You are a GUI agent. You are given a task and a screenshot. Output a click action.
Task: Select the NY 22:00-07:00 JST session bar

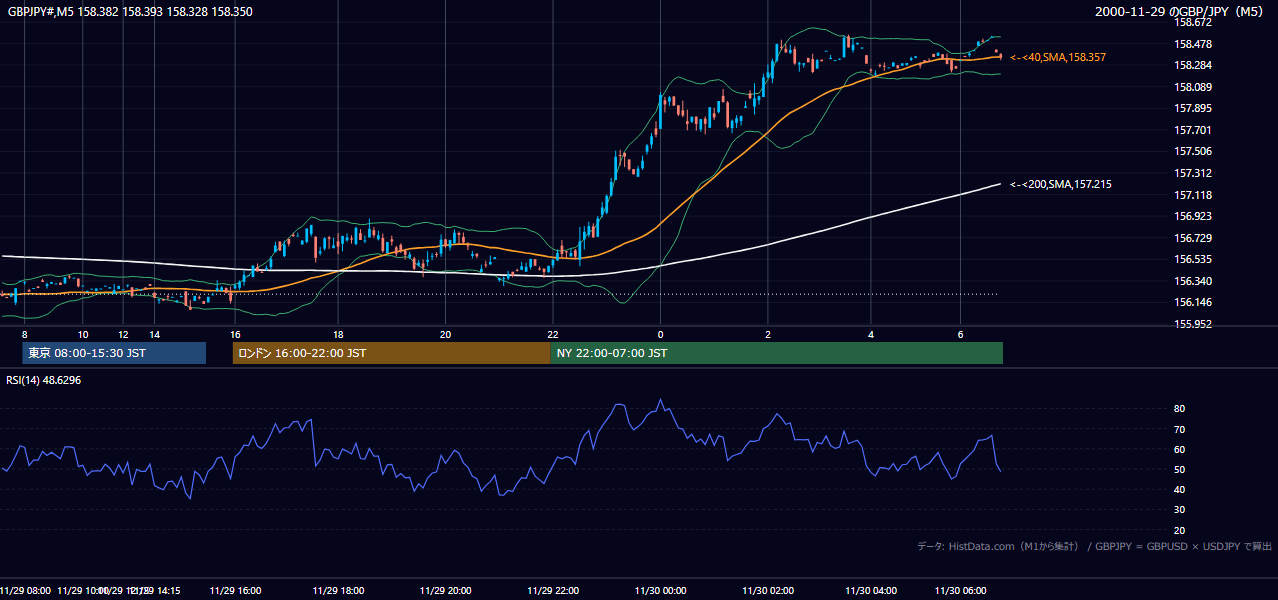tap(776, 353)
